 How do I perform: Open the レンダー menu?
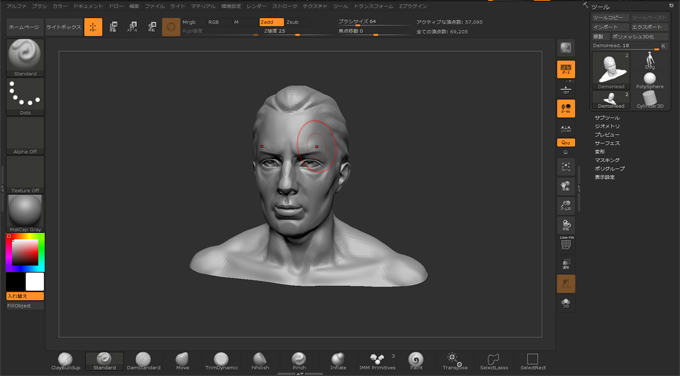tap(256, 7)
